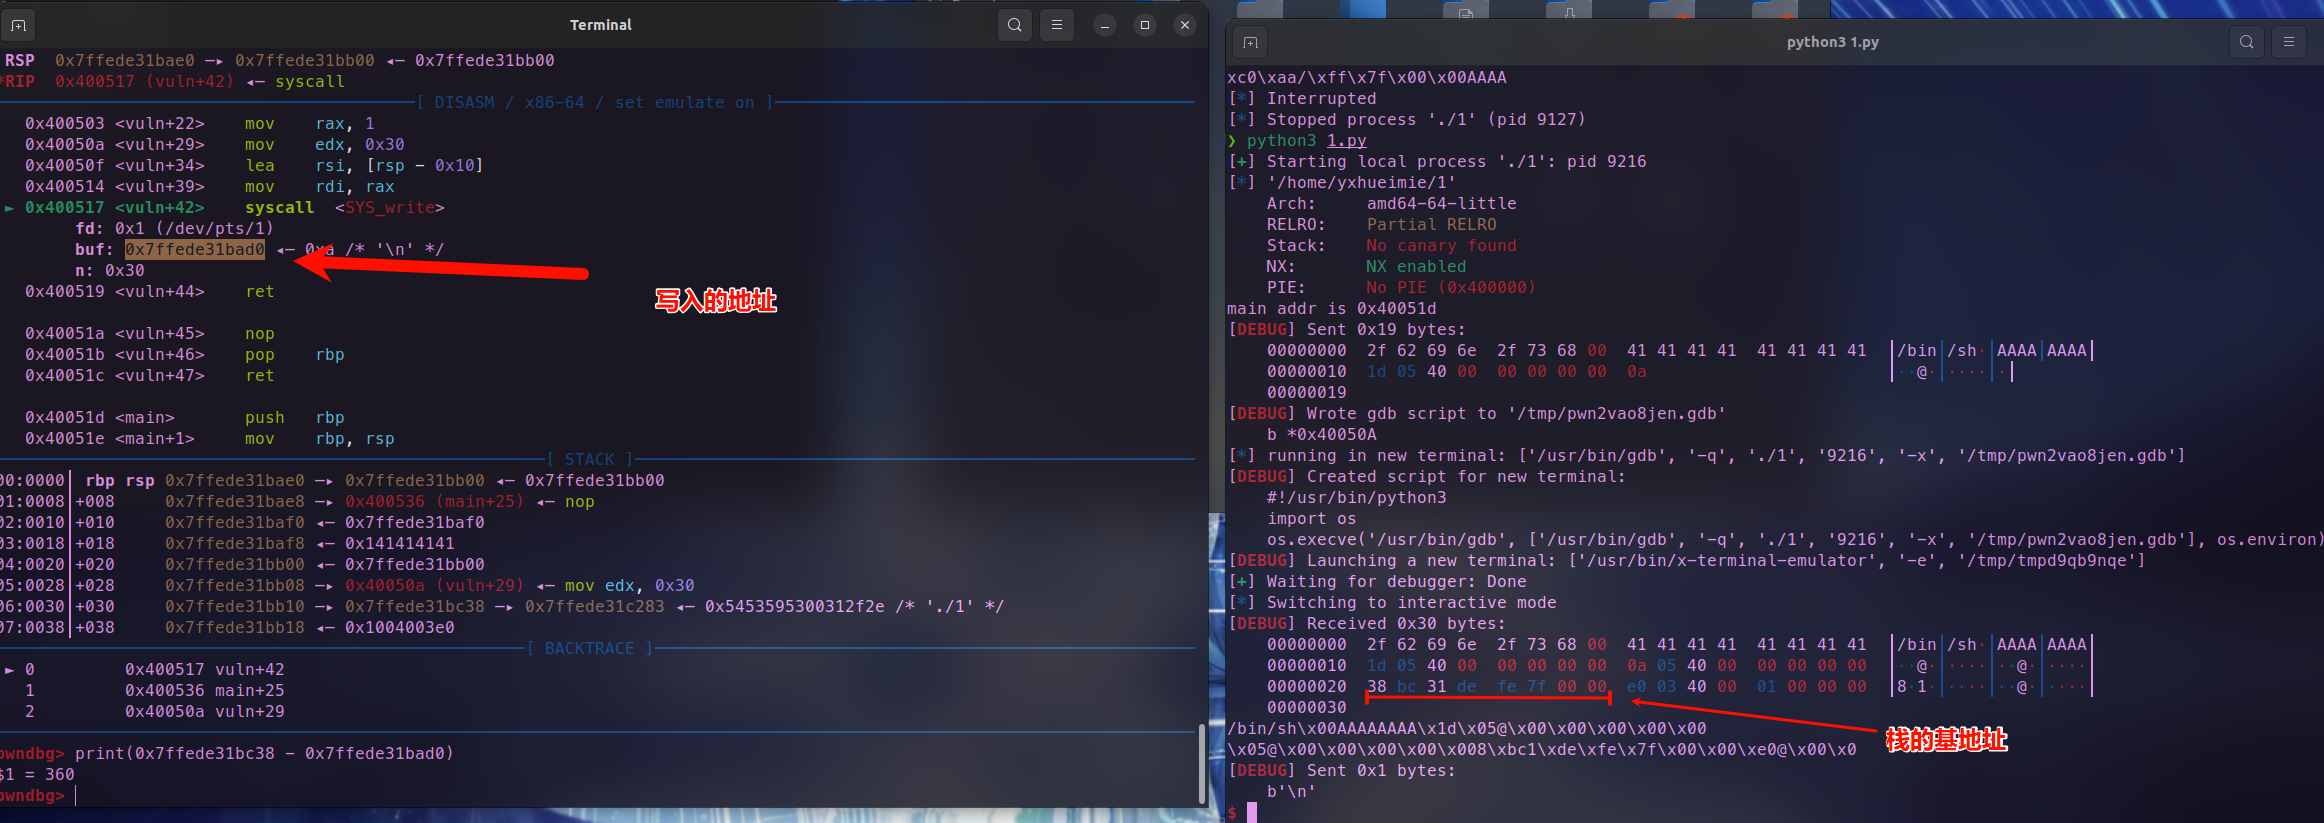2324x823 pixels.
Task: Click the DISASM section header in pwndbg
Action: coord(594,103)
